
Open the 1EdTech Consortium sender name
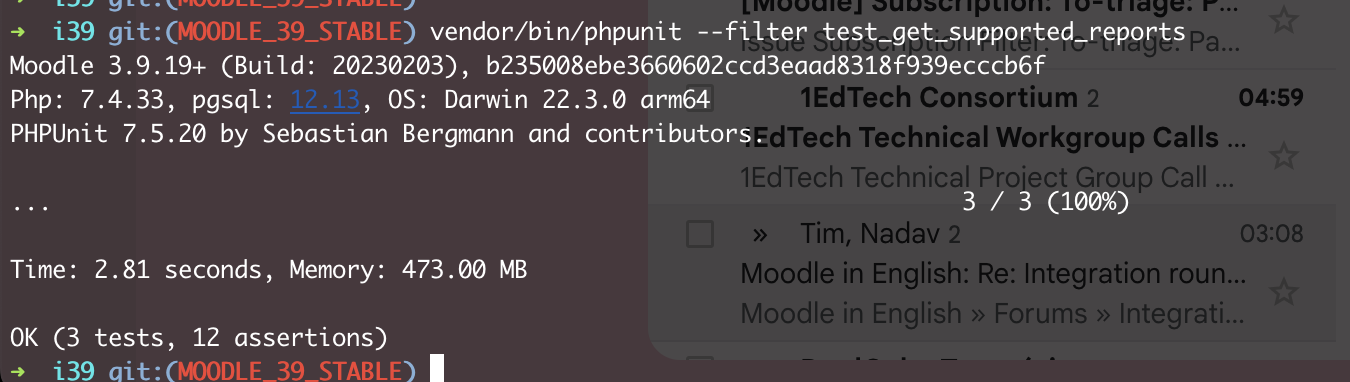point(938,98)
